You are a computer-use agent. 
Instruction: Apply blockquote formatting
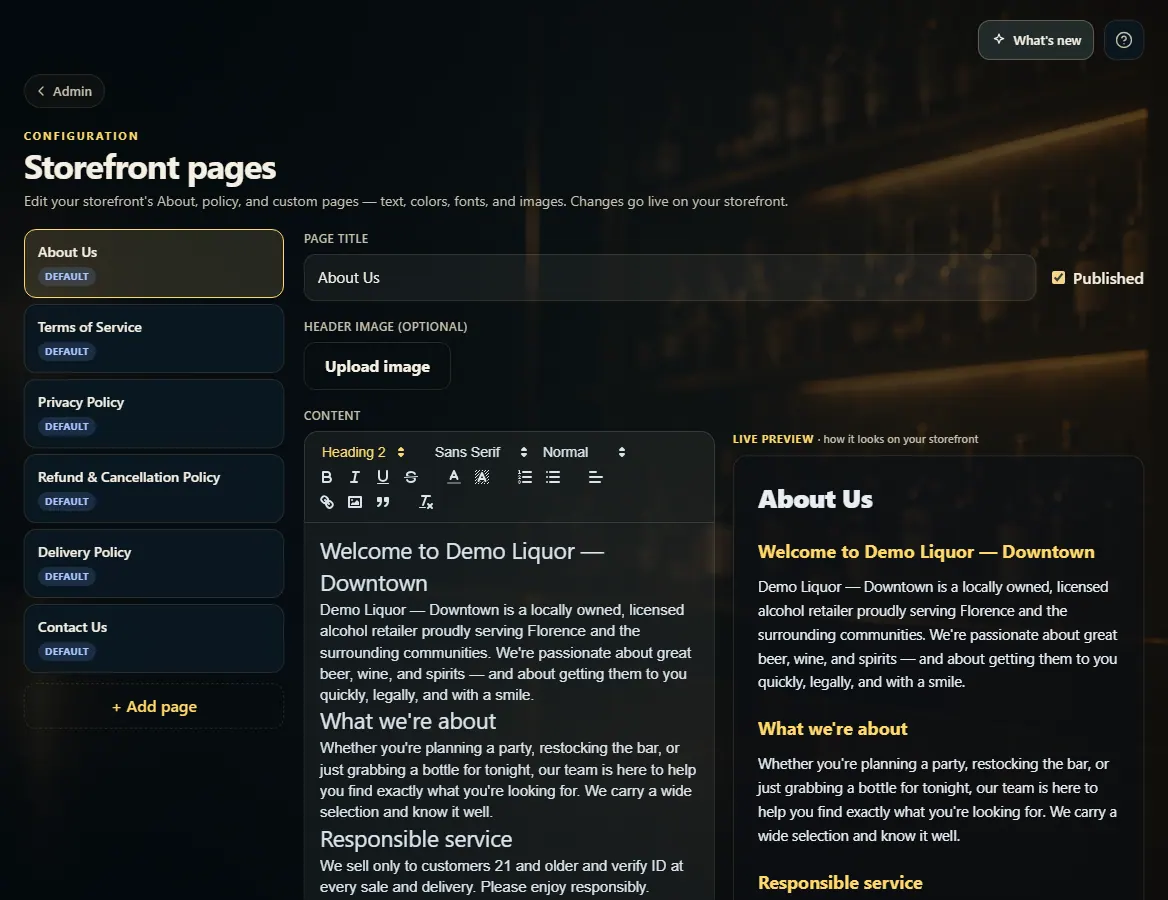click(x=383, y=502)
